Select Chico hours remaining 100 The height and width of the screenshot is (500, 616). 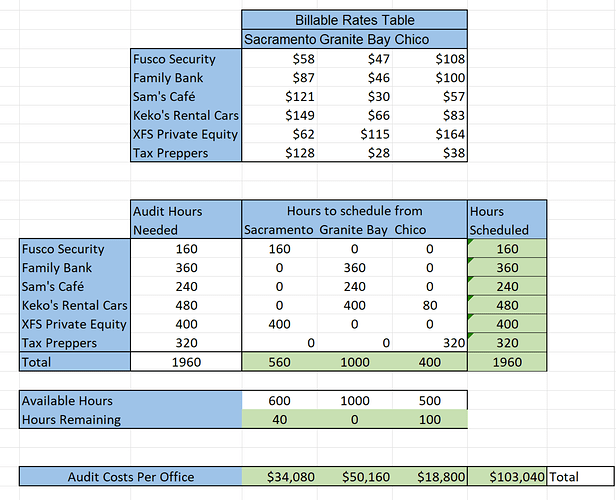(430, 419)
